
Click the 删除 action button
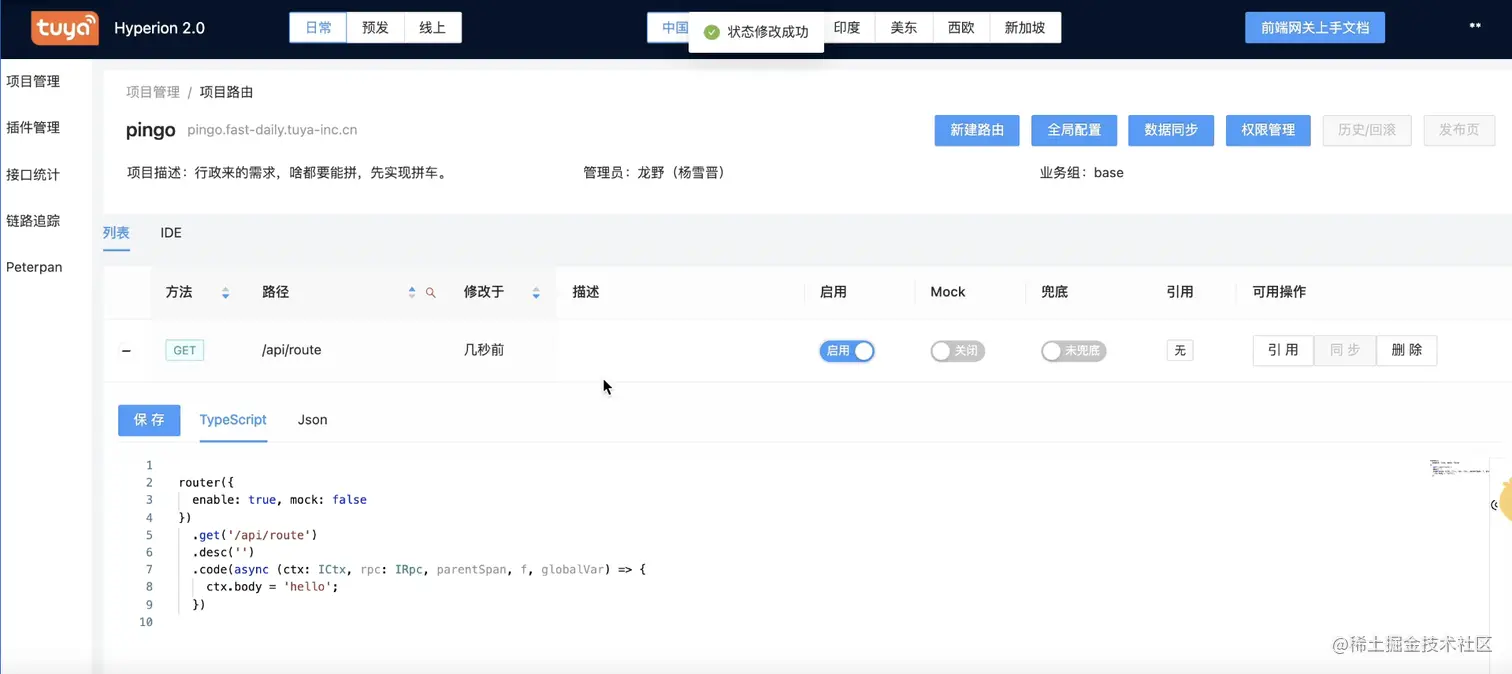1407,350
